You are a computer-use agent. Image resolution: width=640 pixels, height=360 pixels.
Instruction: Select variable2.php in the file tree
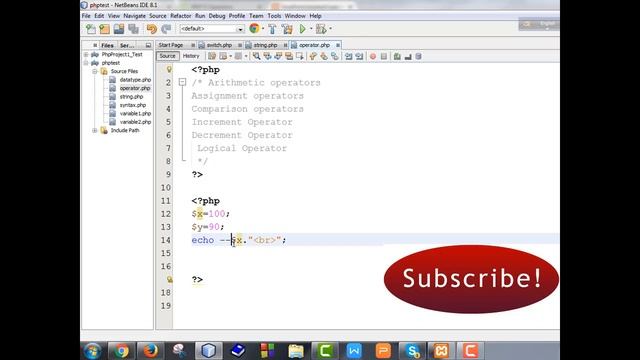pyautogui.click(x=135, y=122)
